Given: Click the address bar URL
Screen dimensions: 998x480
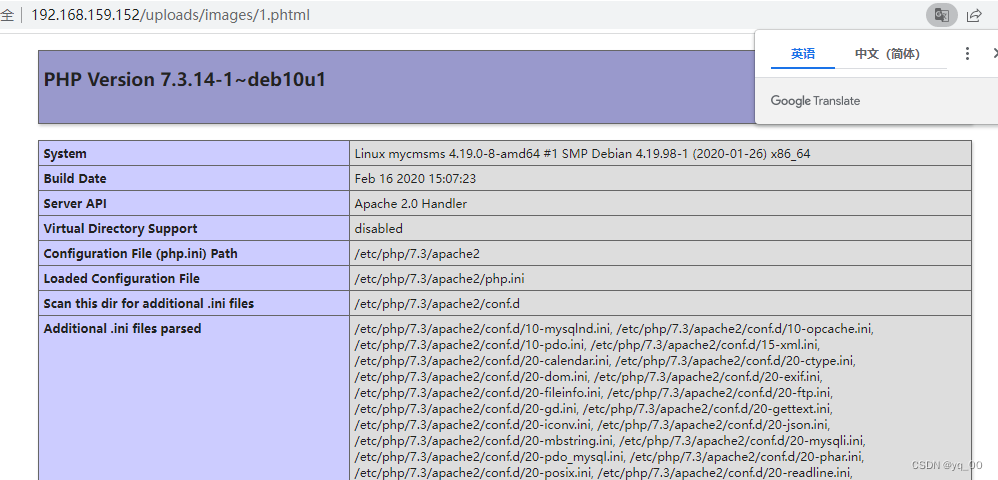Looking at the screenshot, I should pos(170,15).
